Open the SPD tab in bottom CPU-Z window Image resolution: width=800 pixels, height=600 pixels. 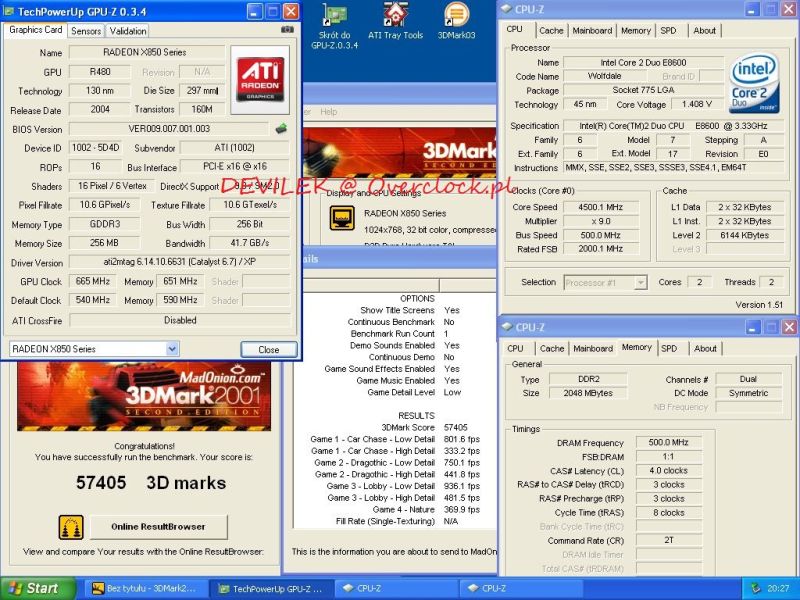(x=669, y=348)
